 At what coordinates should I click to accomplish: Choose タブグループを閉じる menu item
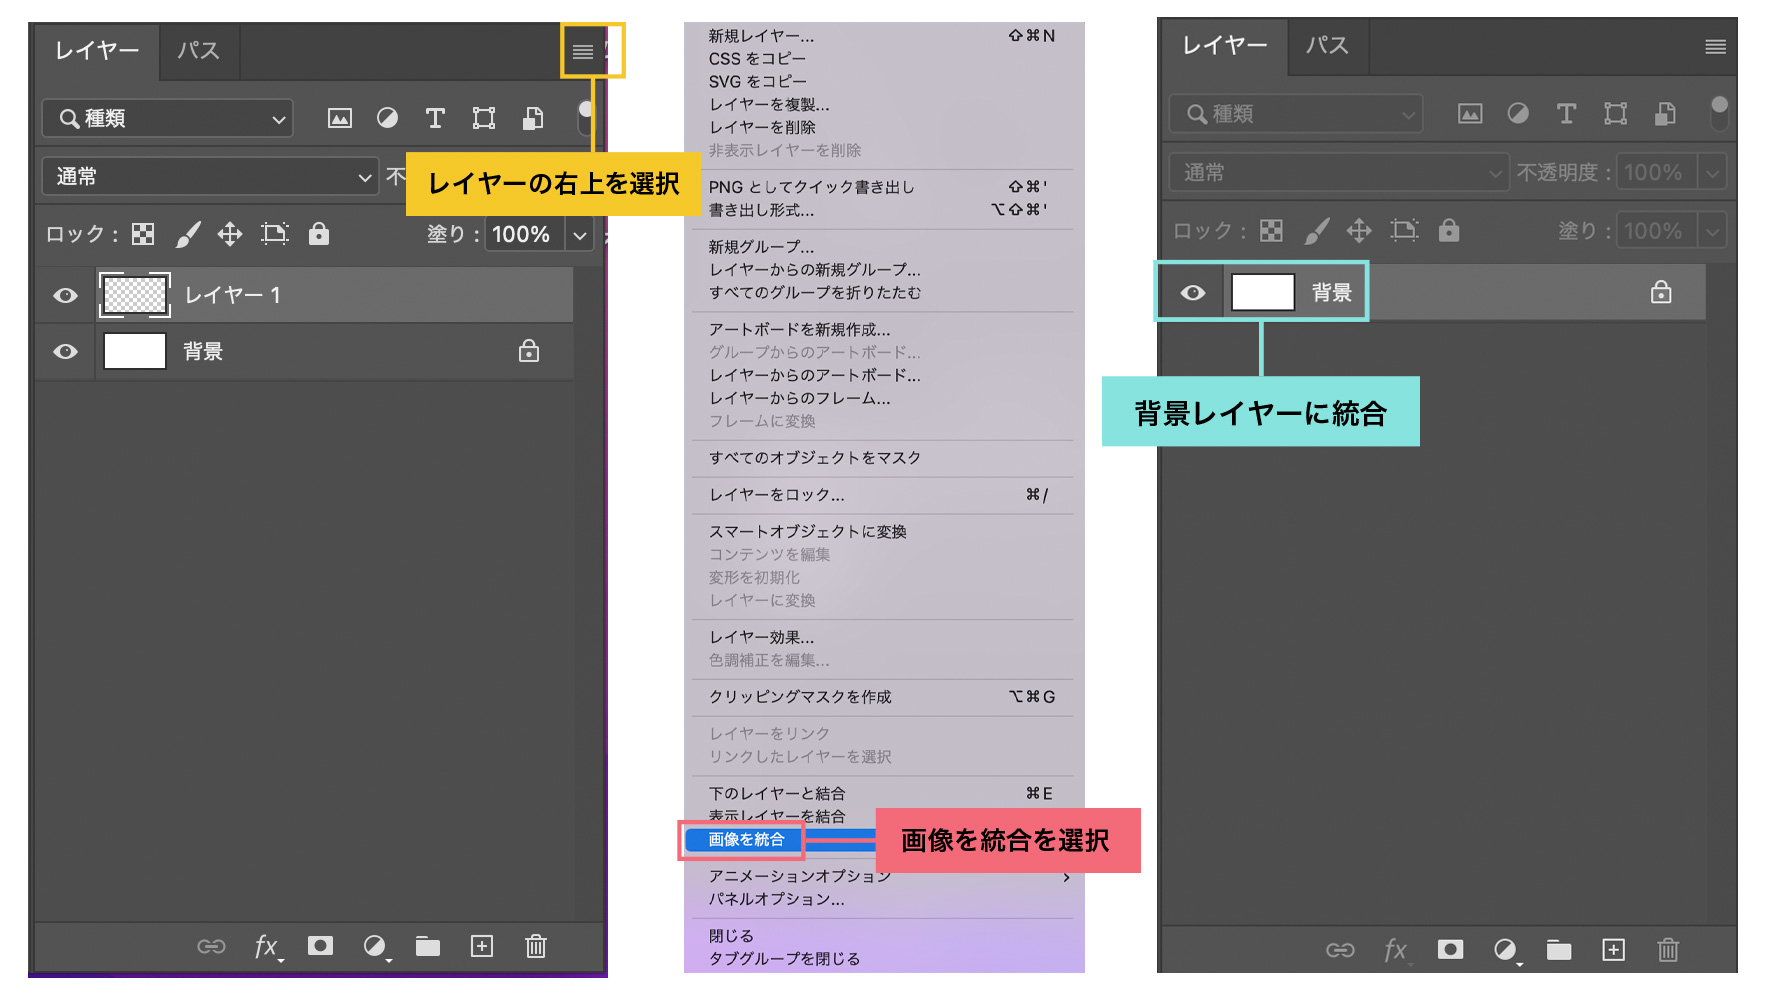point(784,959)
